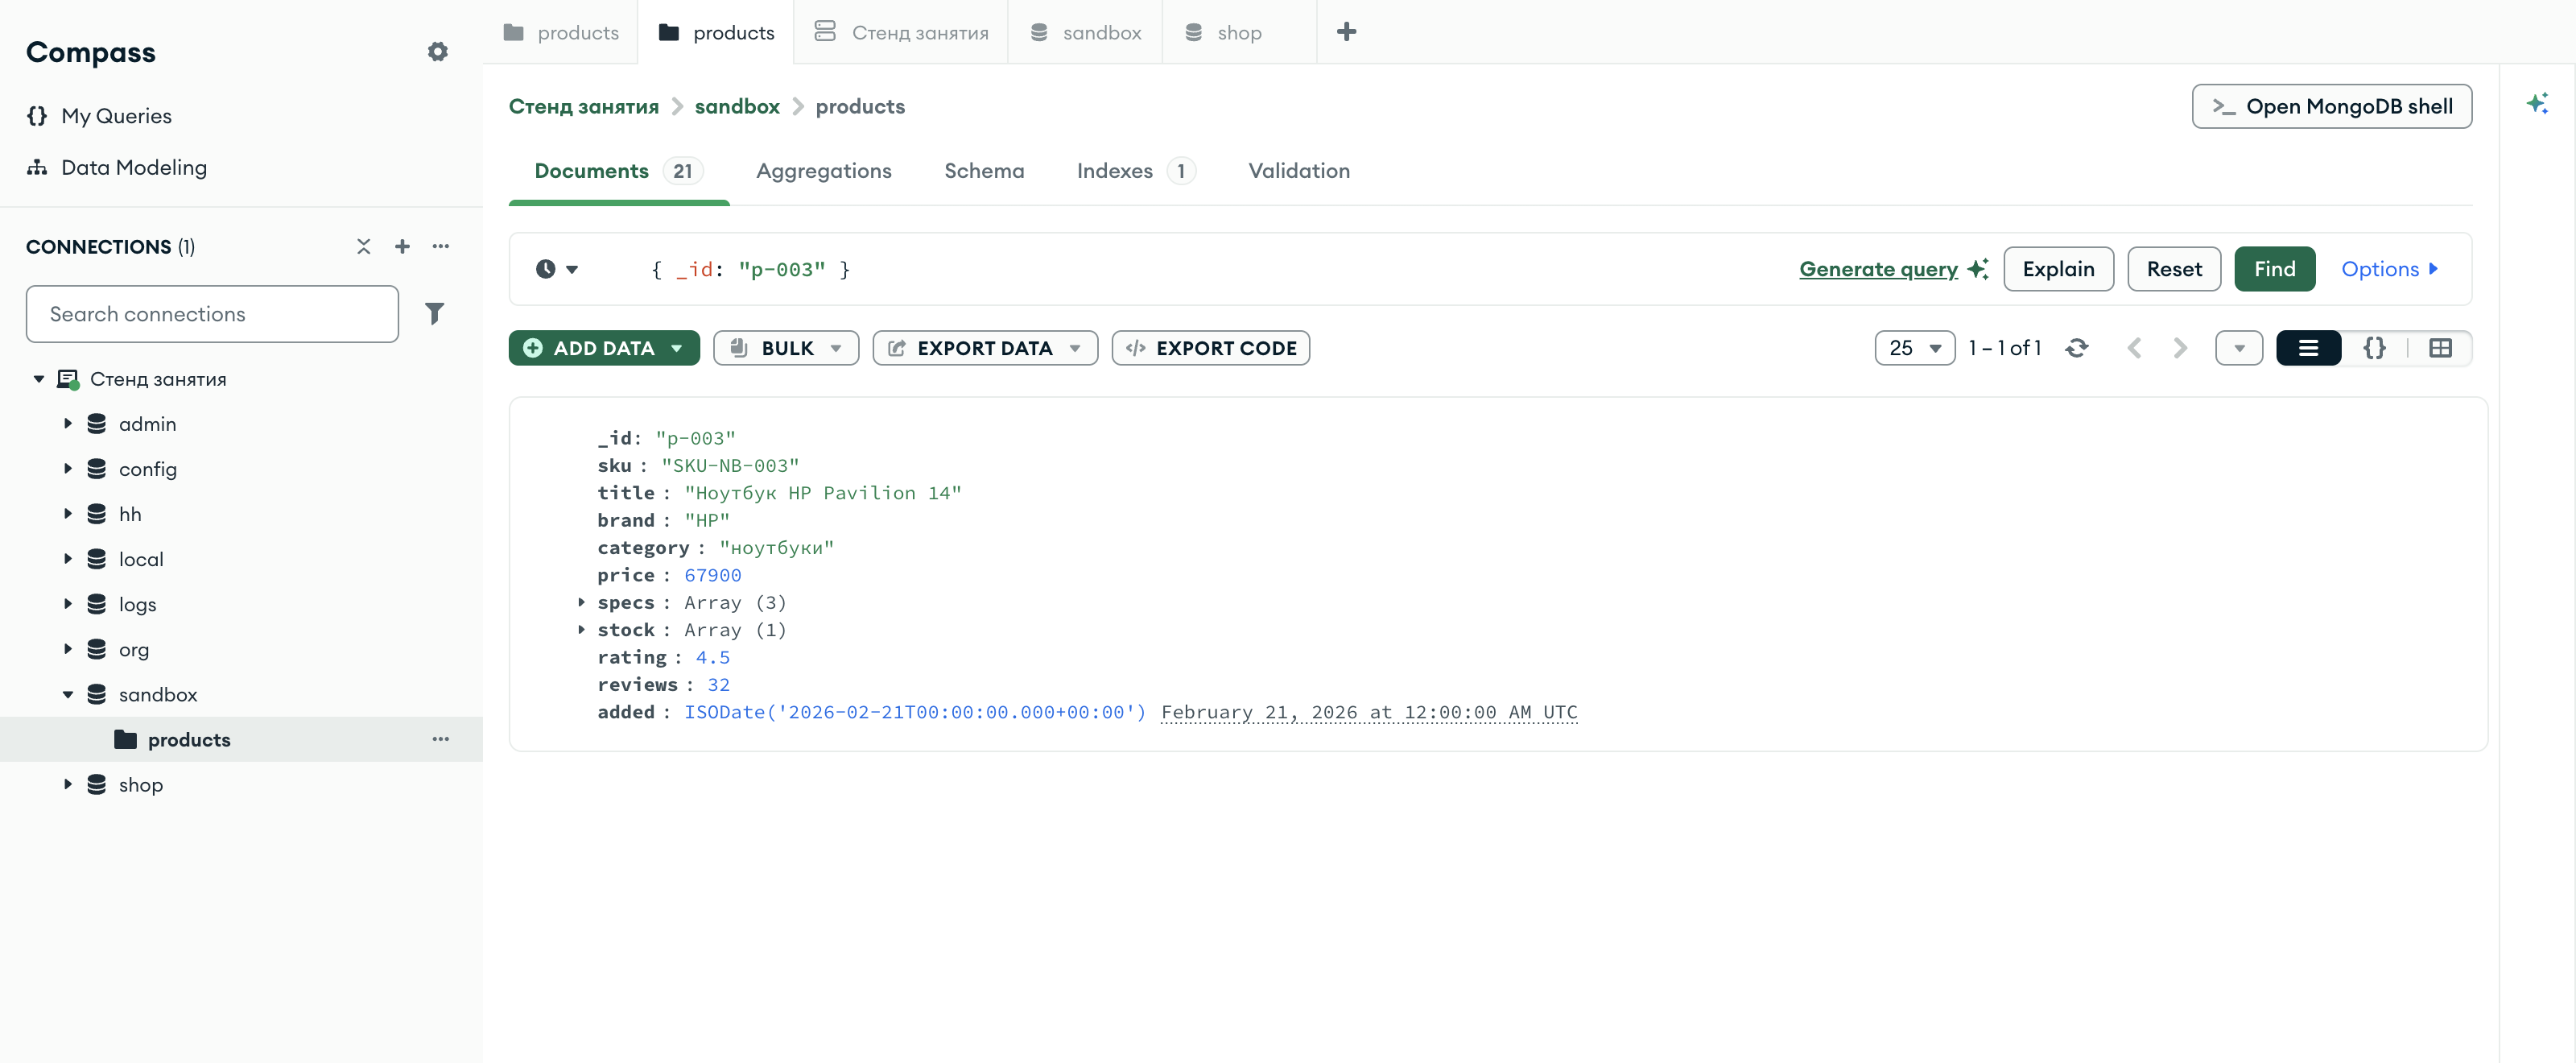This screenshot has width=2576, height=1063.
Task: Switch to JSON view
Action: coord(2375,348)
